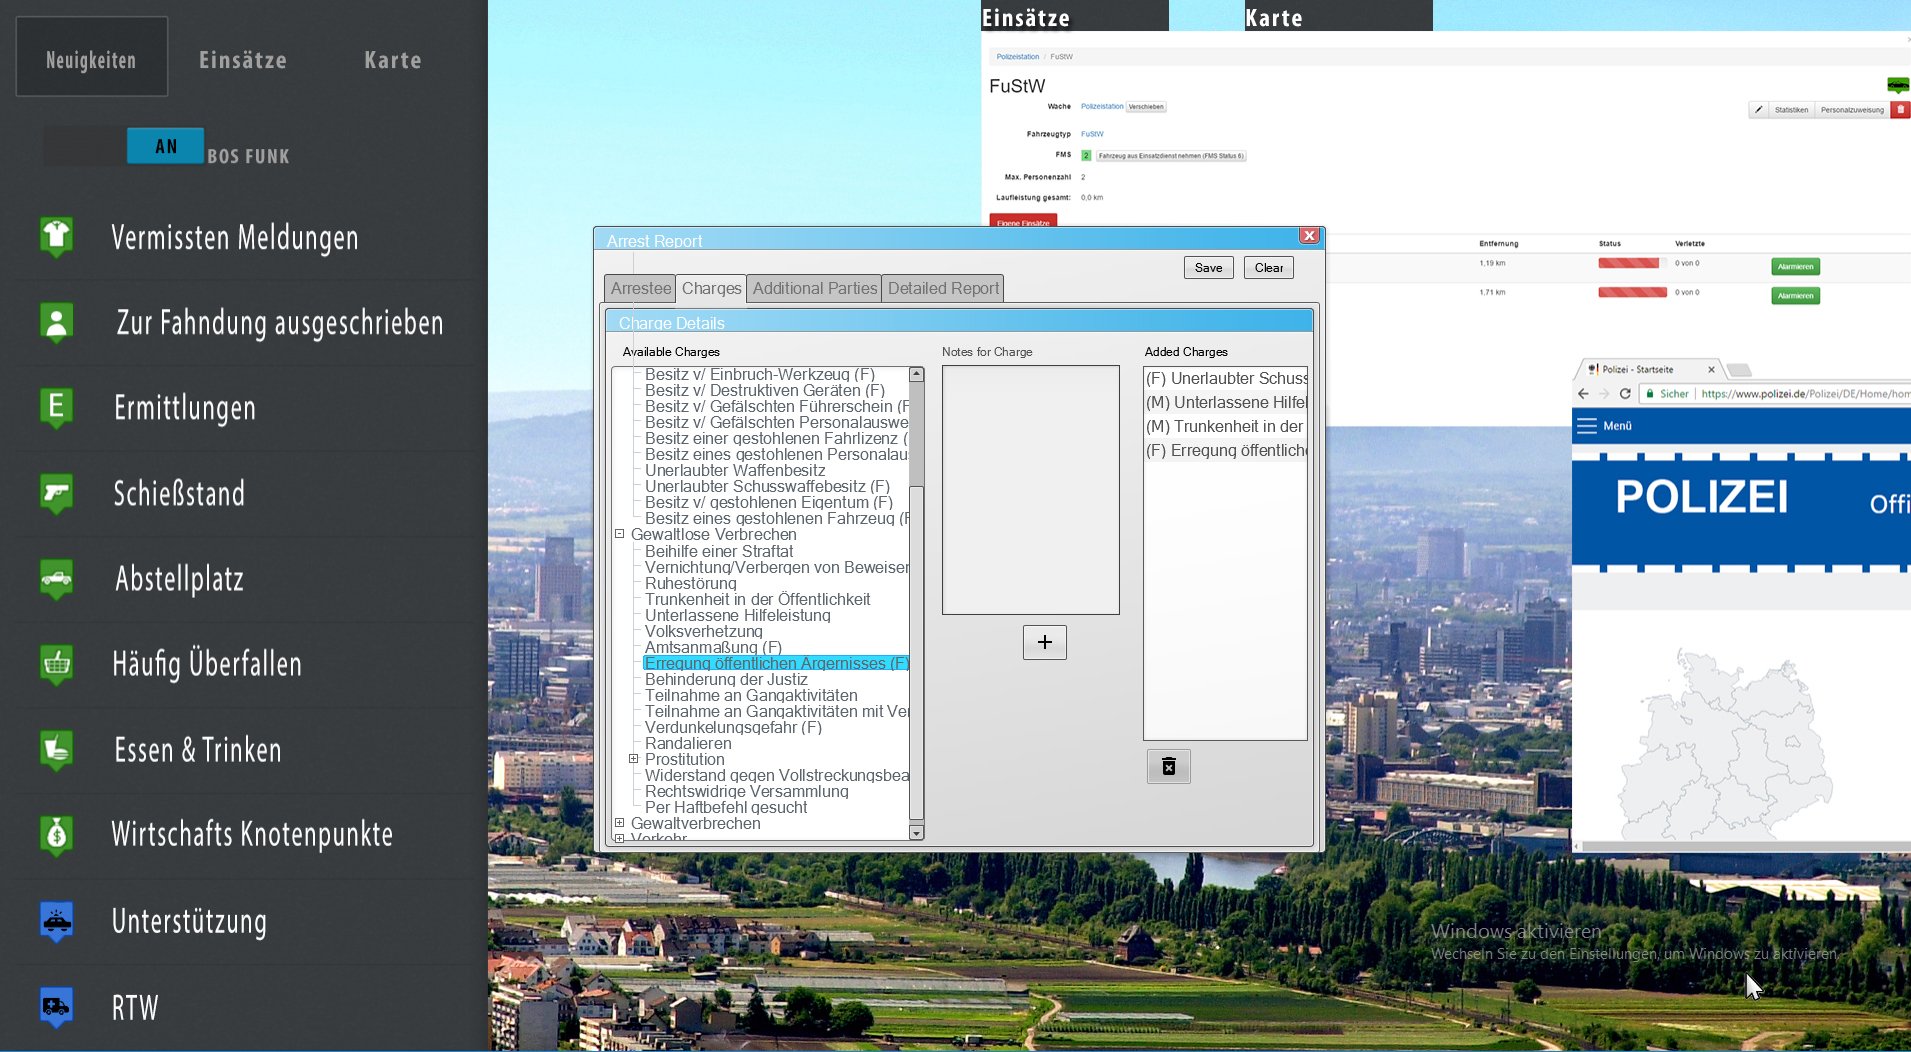Open the Additional Parties tab
Image resolution: width=1911 pixels, height=1052 pixels.
[x=814, y=288]
